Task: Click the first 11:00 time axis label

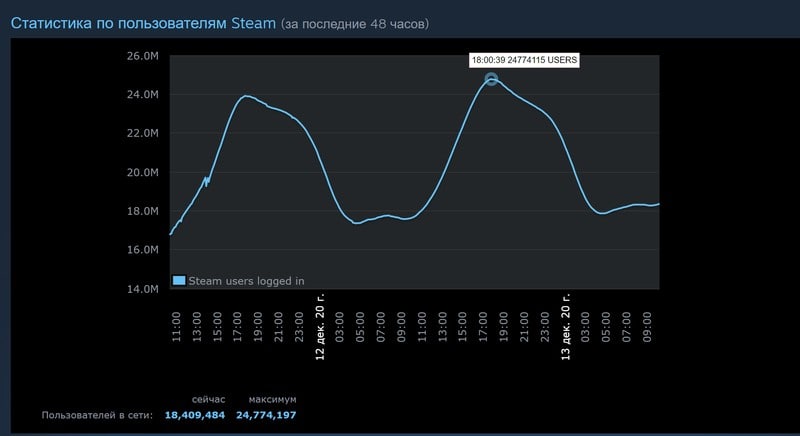Action: (176, 327)
